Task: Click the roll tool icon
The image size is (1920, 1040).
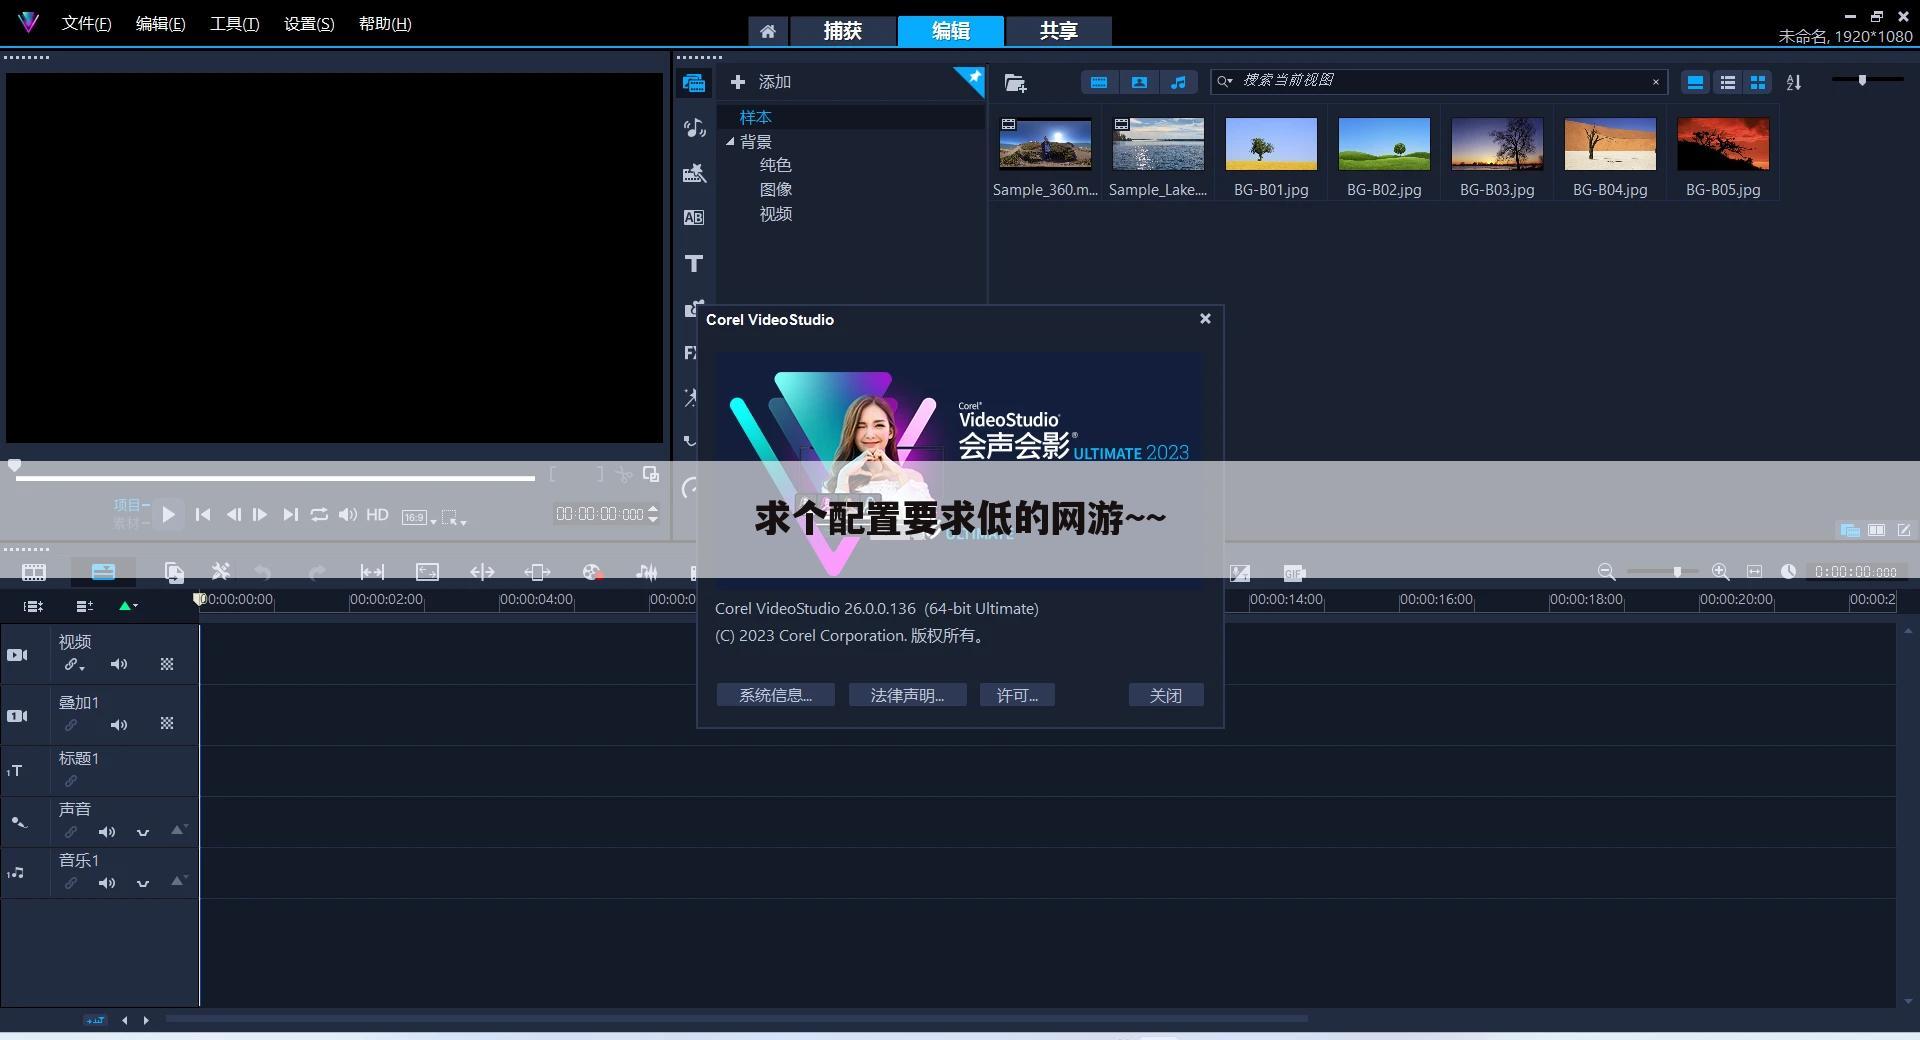Action: [482, 572]
